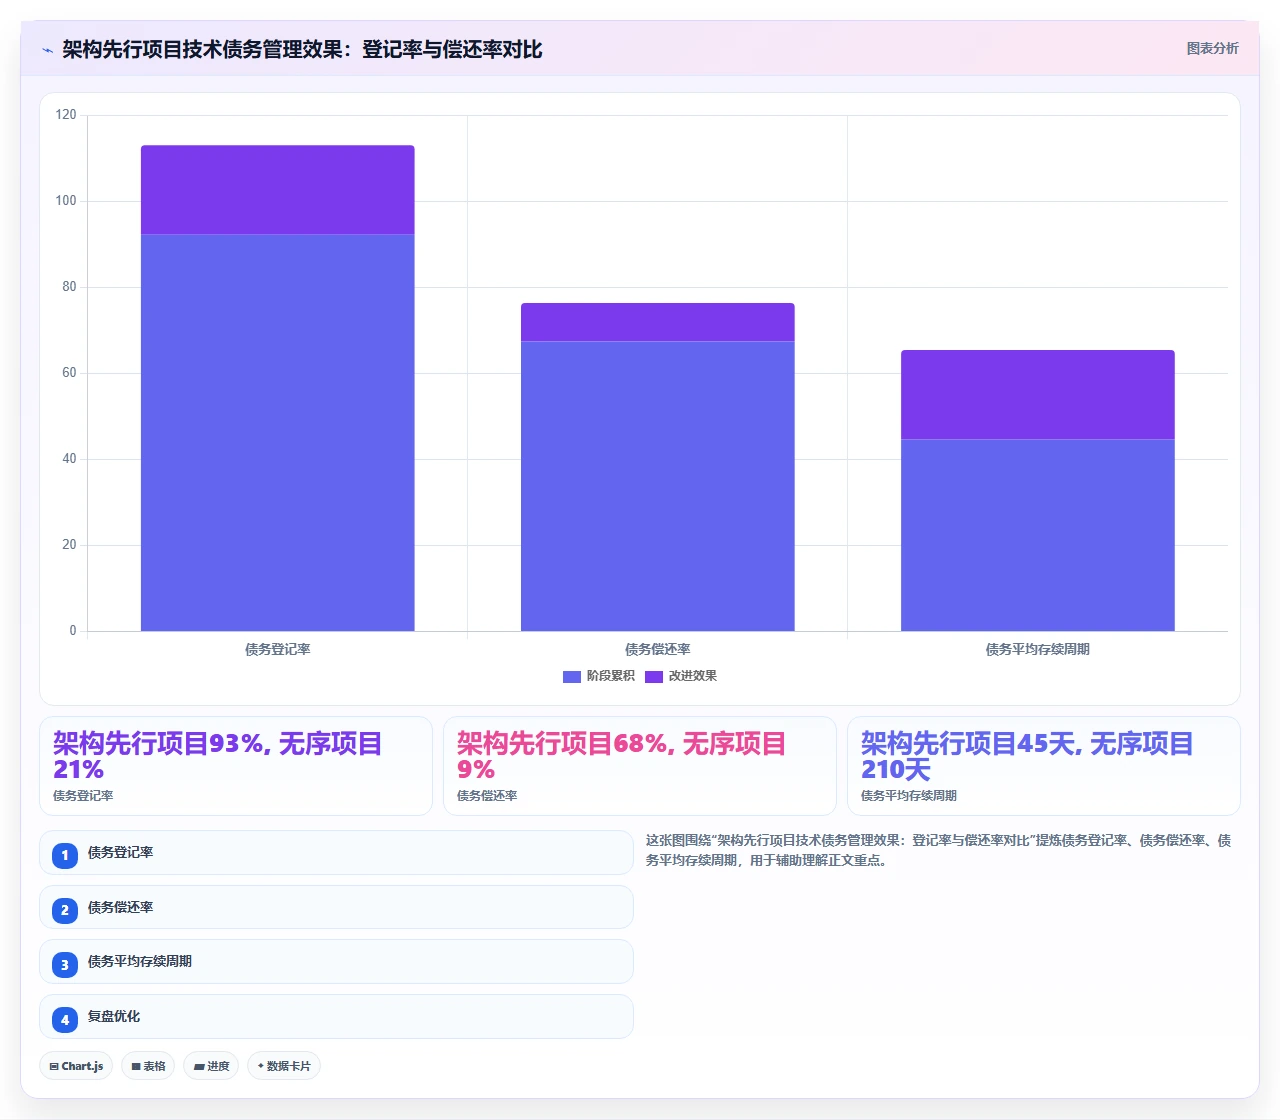
Task: Click the 数据卡片 tag chip
Action: (284, 1066)
